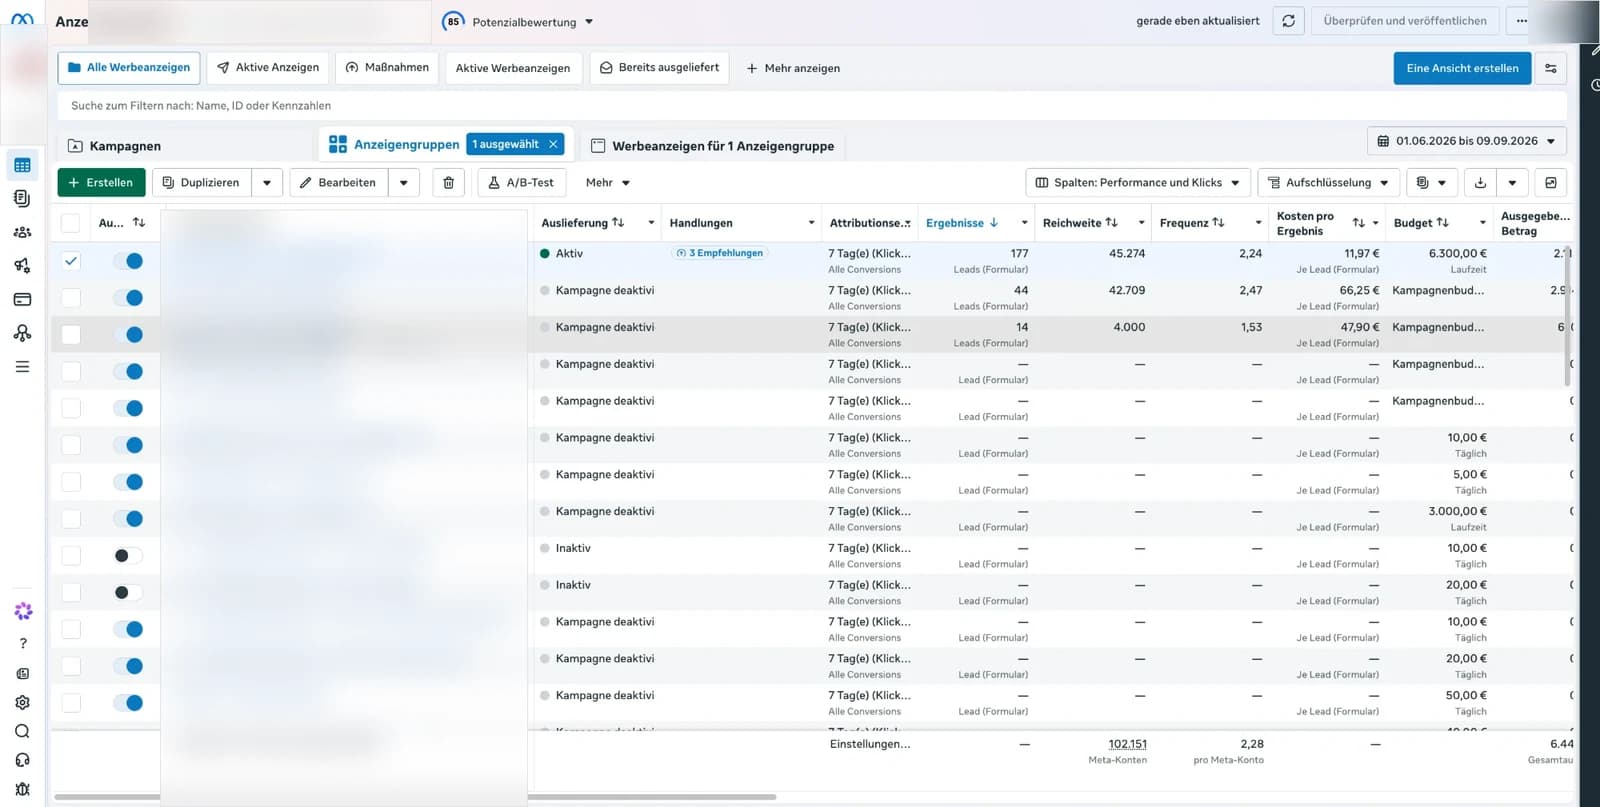Click the download export icon
Screen dimensions: 1600x807
coord(1480,183)
